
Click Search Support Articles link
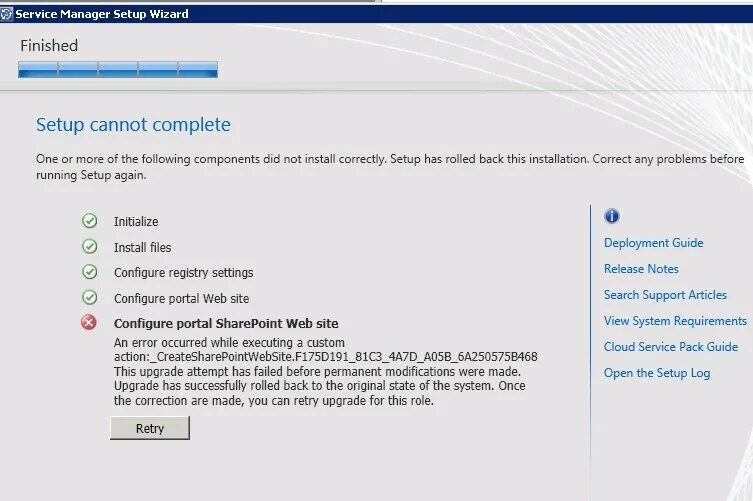(665, 295)
